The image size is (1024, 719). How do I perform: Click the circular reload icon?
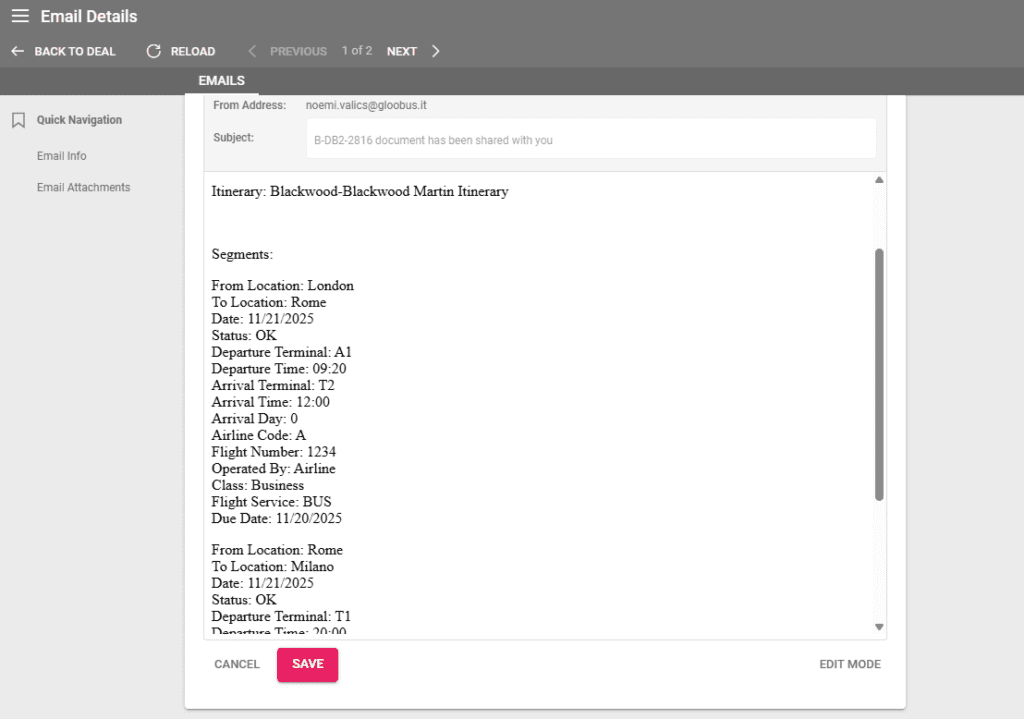pos(153,50)
